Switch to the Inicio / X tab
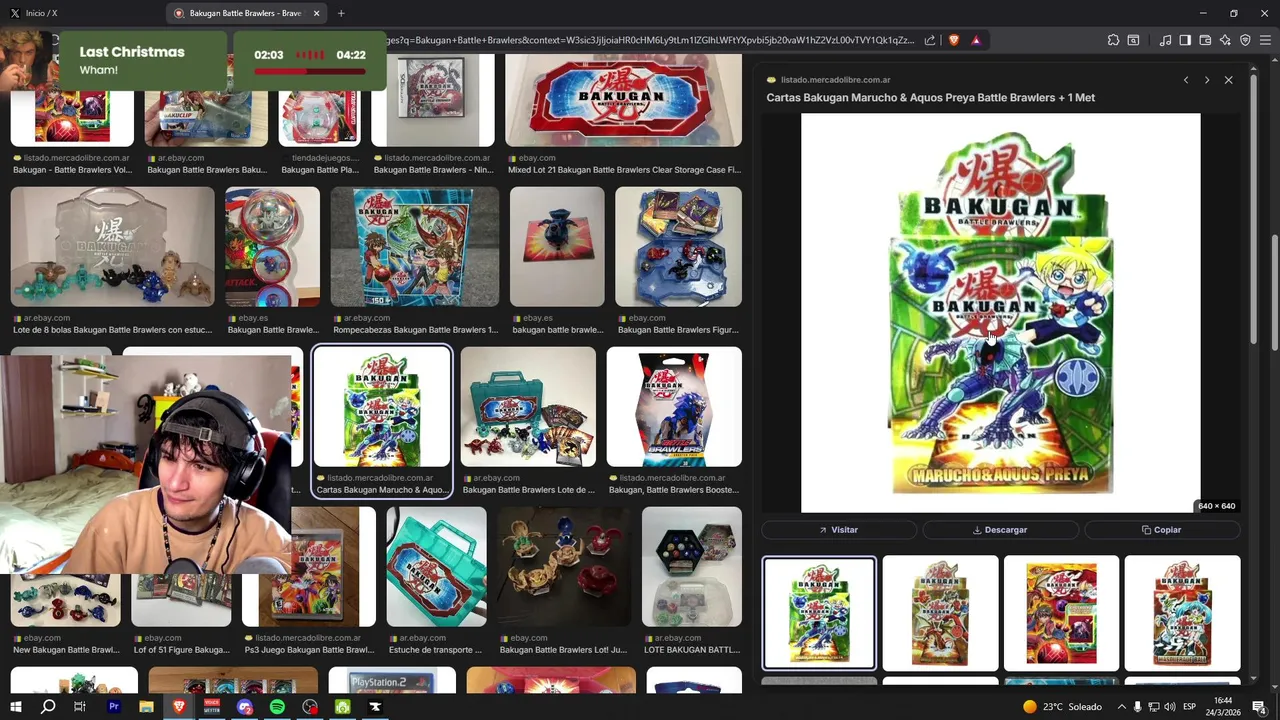Viewport: 1280px width, 720px height. point(80,13)
